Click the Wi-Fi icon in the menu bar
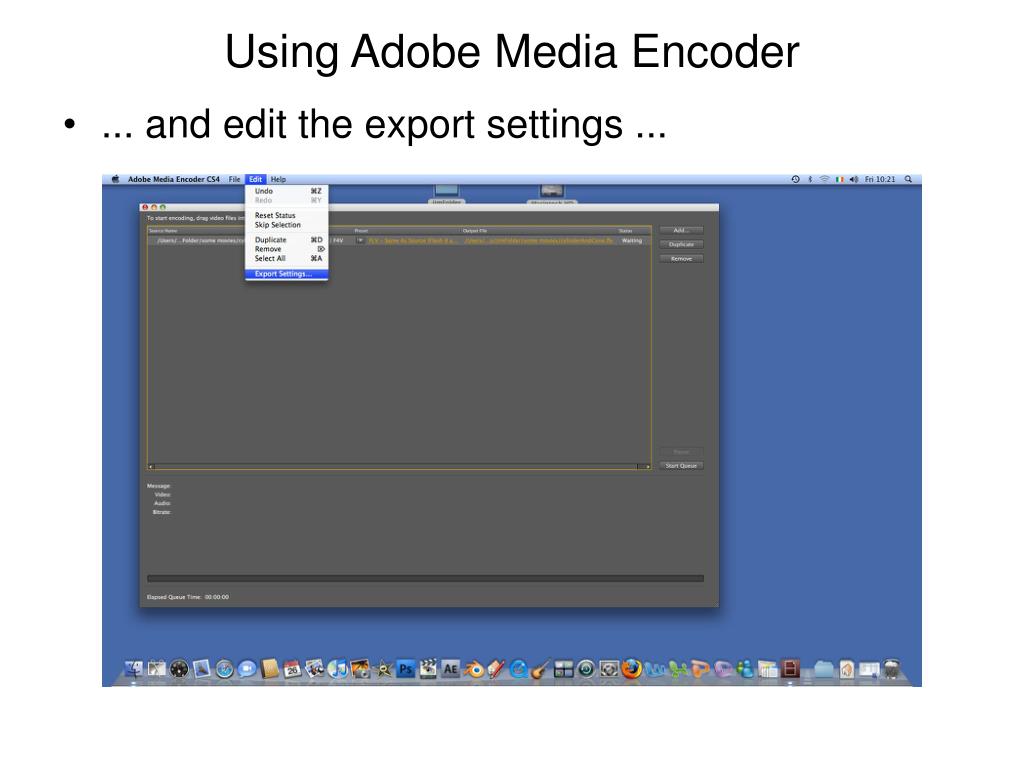The width and height of the screenshot is (1024, 768). 824,179
